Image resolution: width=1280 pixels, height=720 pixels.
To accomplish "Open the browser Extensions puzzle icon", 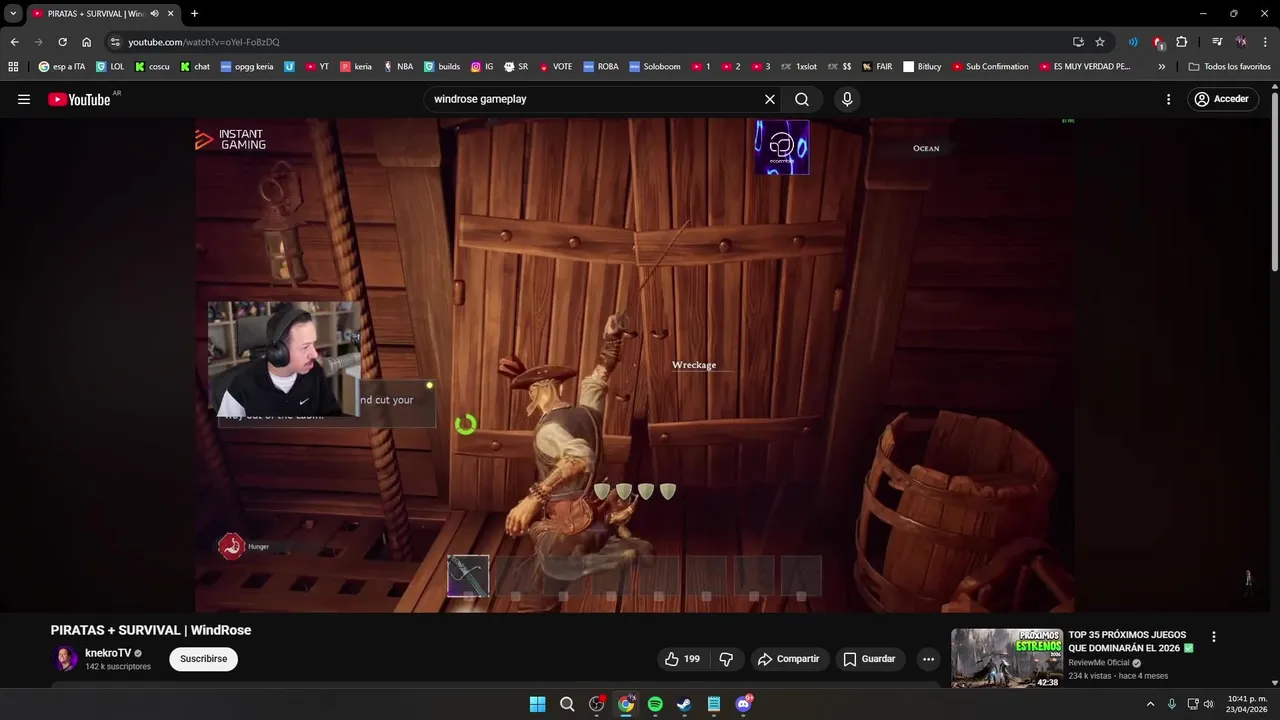I will click(x=1182, y=42).
